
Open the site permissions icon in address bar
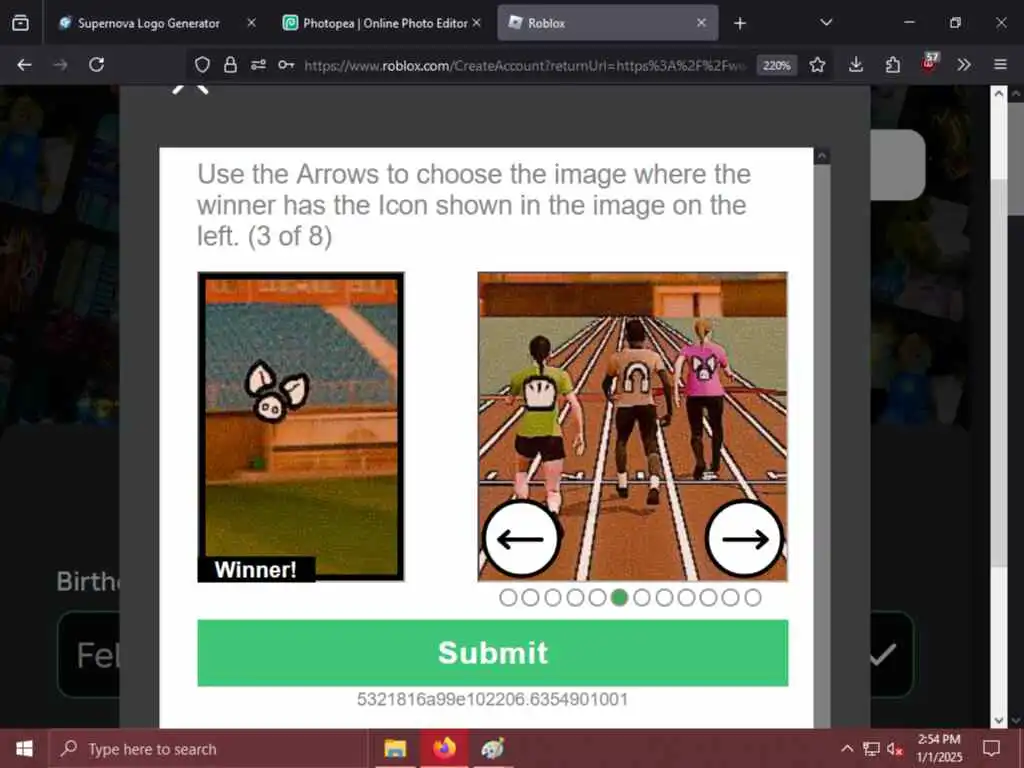click(x=258, y=65)
